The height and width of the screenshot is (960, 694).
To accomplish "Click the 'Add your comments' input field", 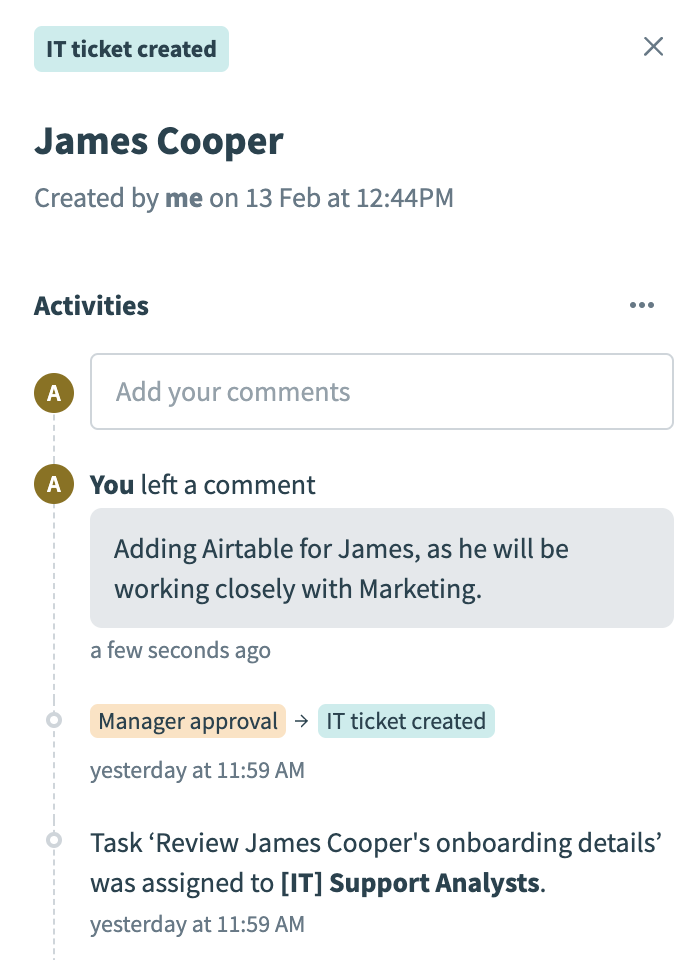I will (x=382, y=391).
